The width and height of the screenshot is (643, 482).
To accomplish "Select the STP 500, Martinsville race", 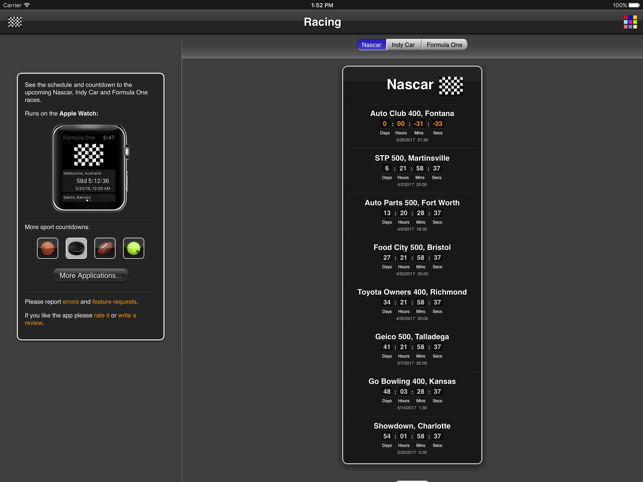I will tap(412, 171).
